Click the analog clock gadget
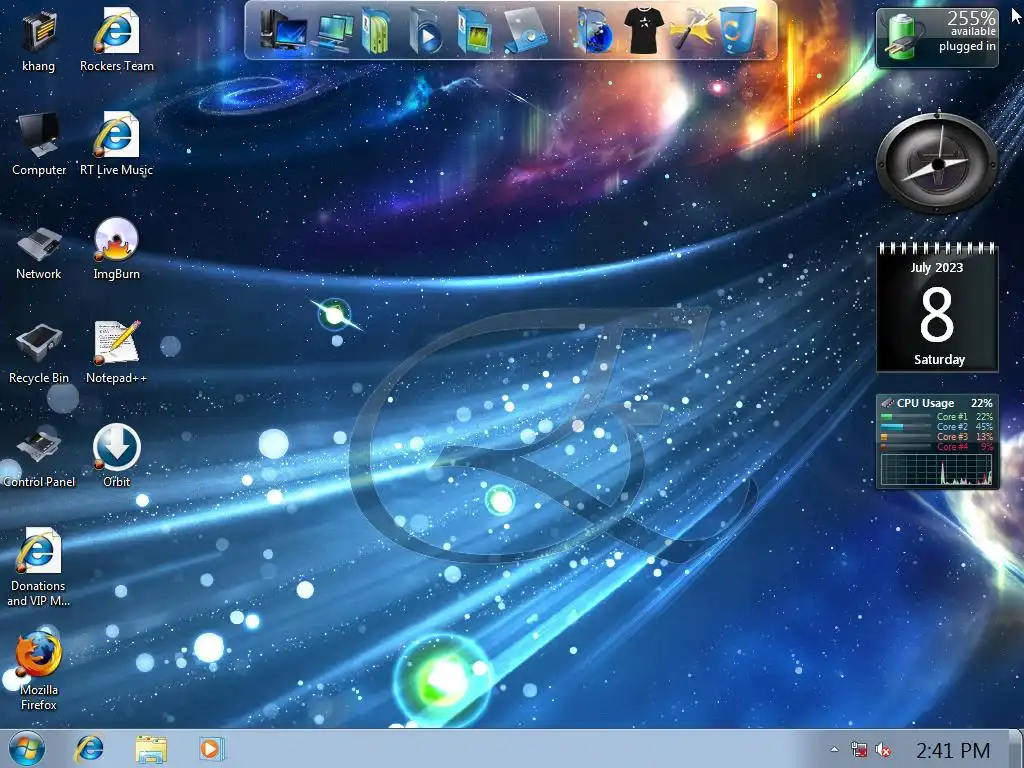Screen dimensions: 1024x768 click(937, 163)
